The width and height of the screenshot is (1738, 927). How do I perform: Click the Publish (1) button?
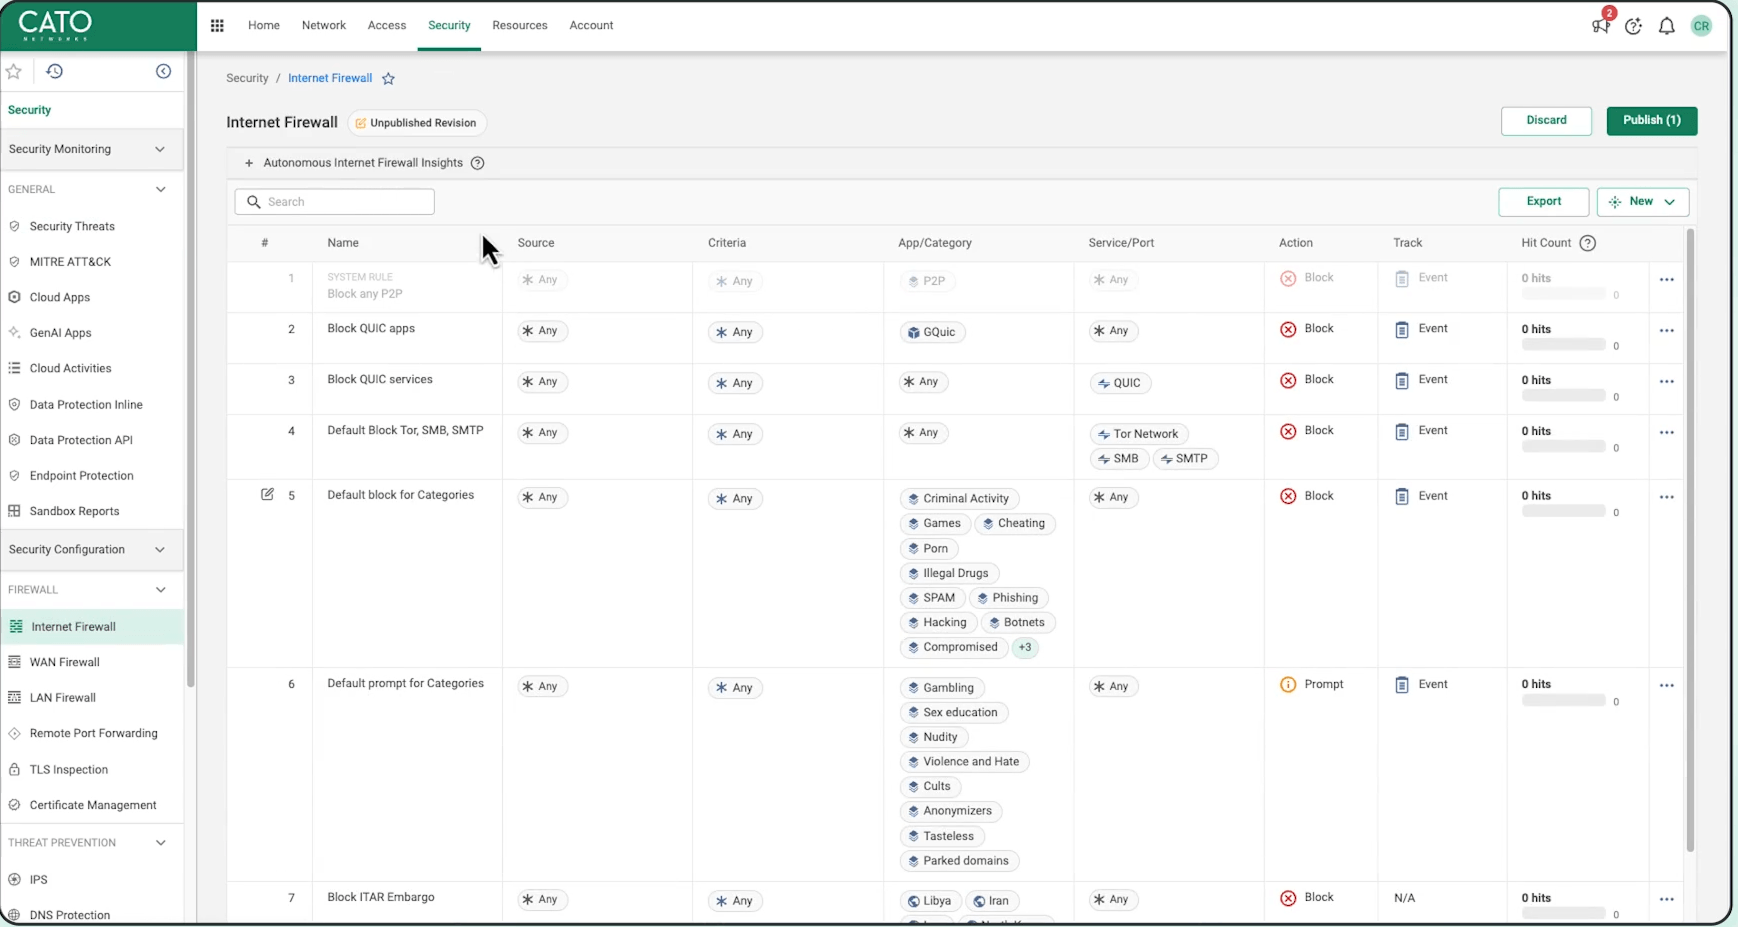1651,121
